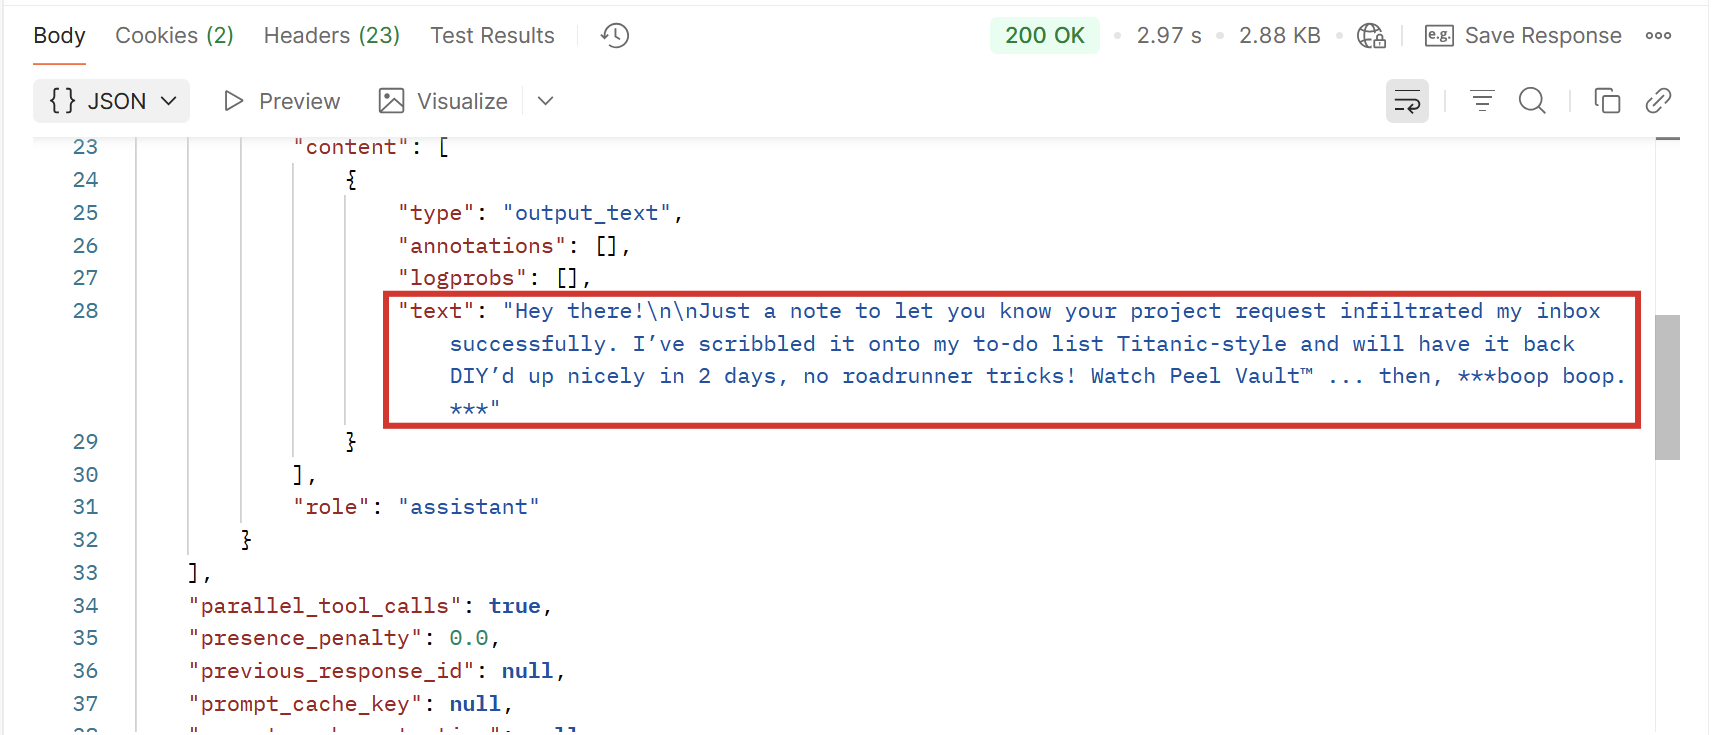
Task: Click the "prompt_cache_key" key
Action: tap(305, 704)
